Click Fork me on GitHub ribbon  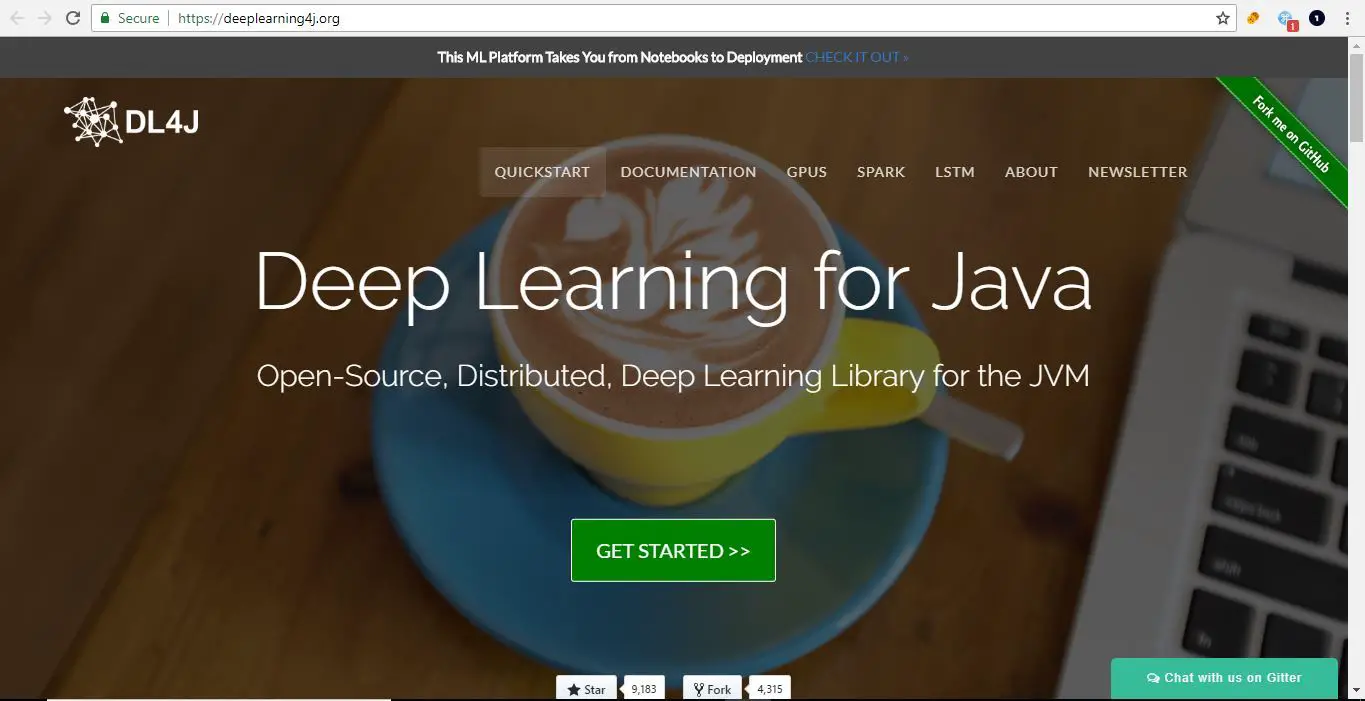(1292, 135)
